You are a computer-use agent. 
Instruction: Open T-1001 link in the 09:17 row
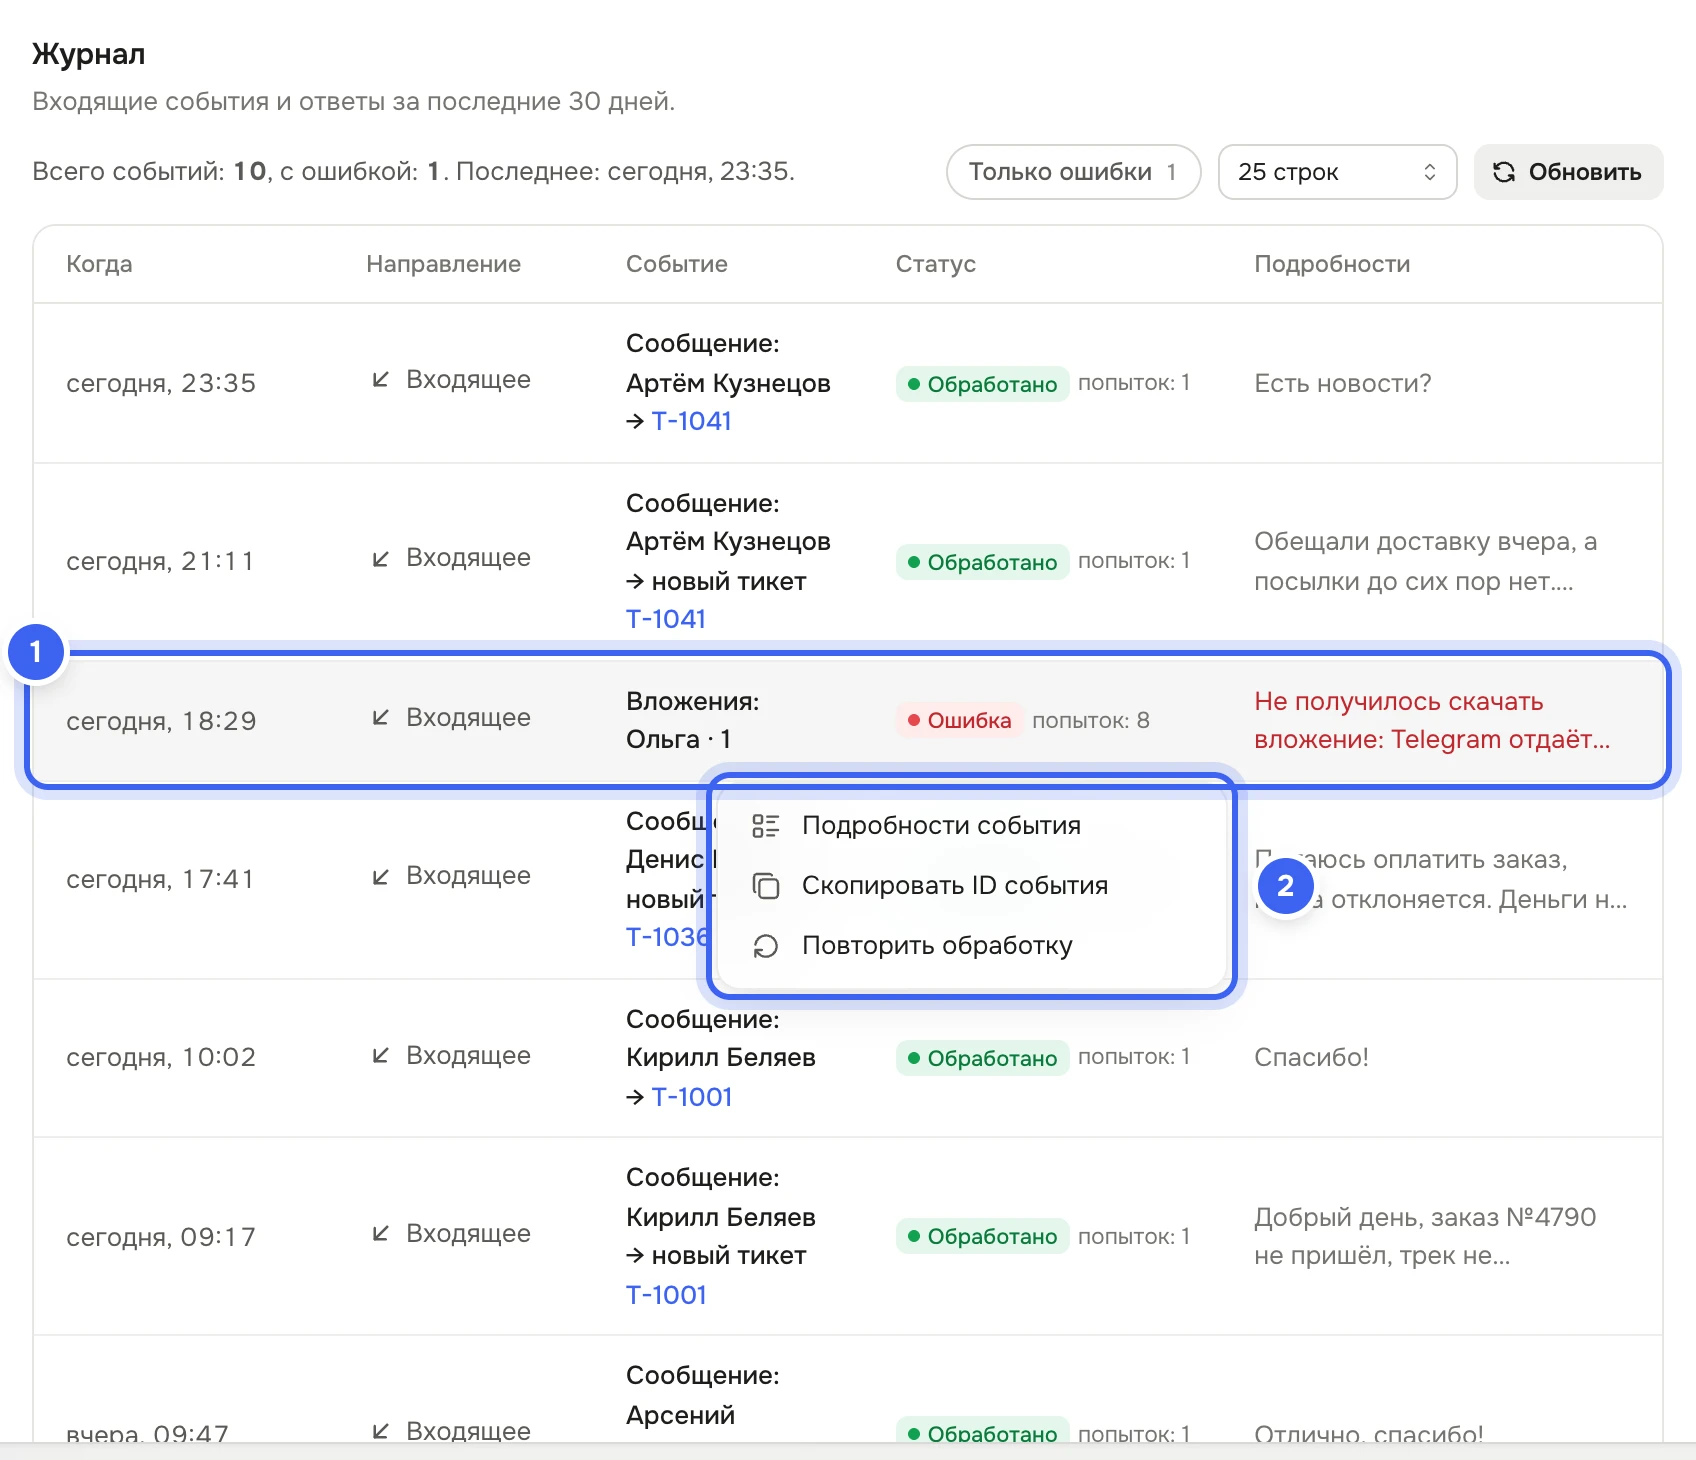point(666,1295)
